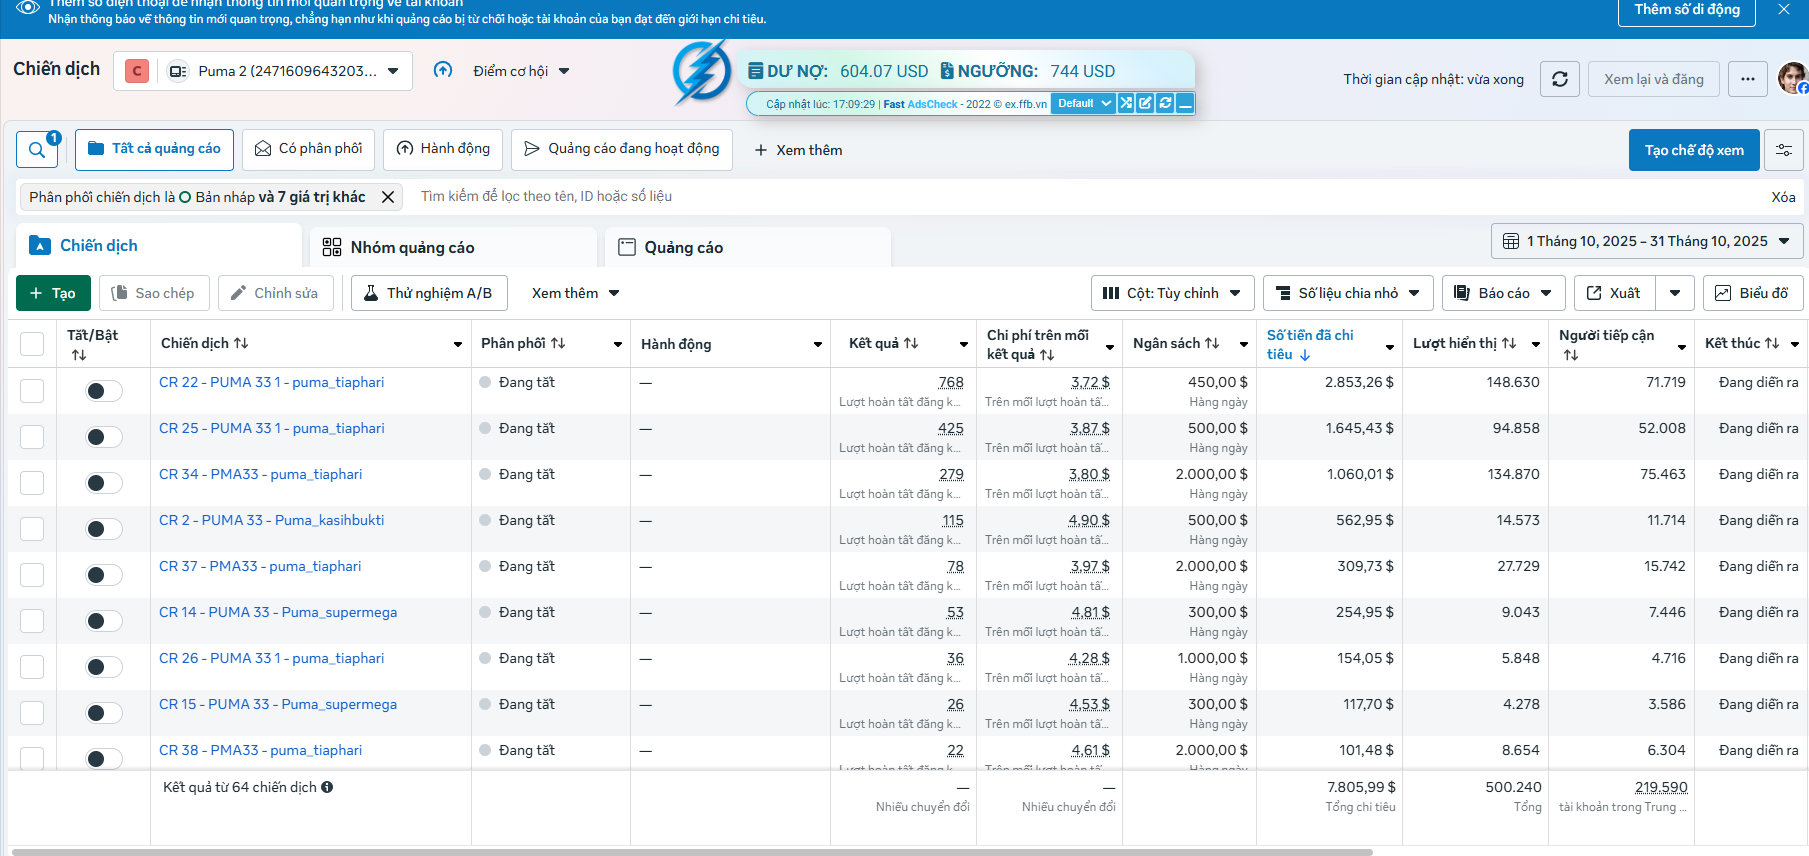This screenshot has height=856, width=1809.
Task: Turn on the CR 15 campaign switch
Action: (x=103, y=713)
